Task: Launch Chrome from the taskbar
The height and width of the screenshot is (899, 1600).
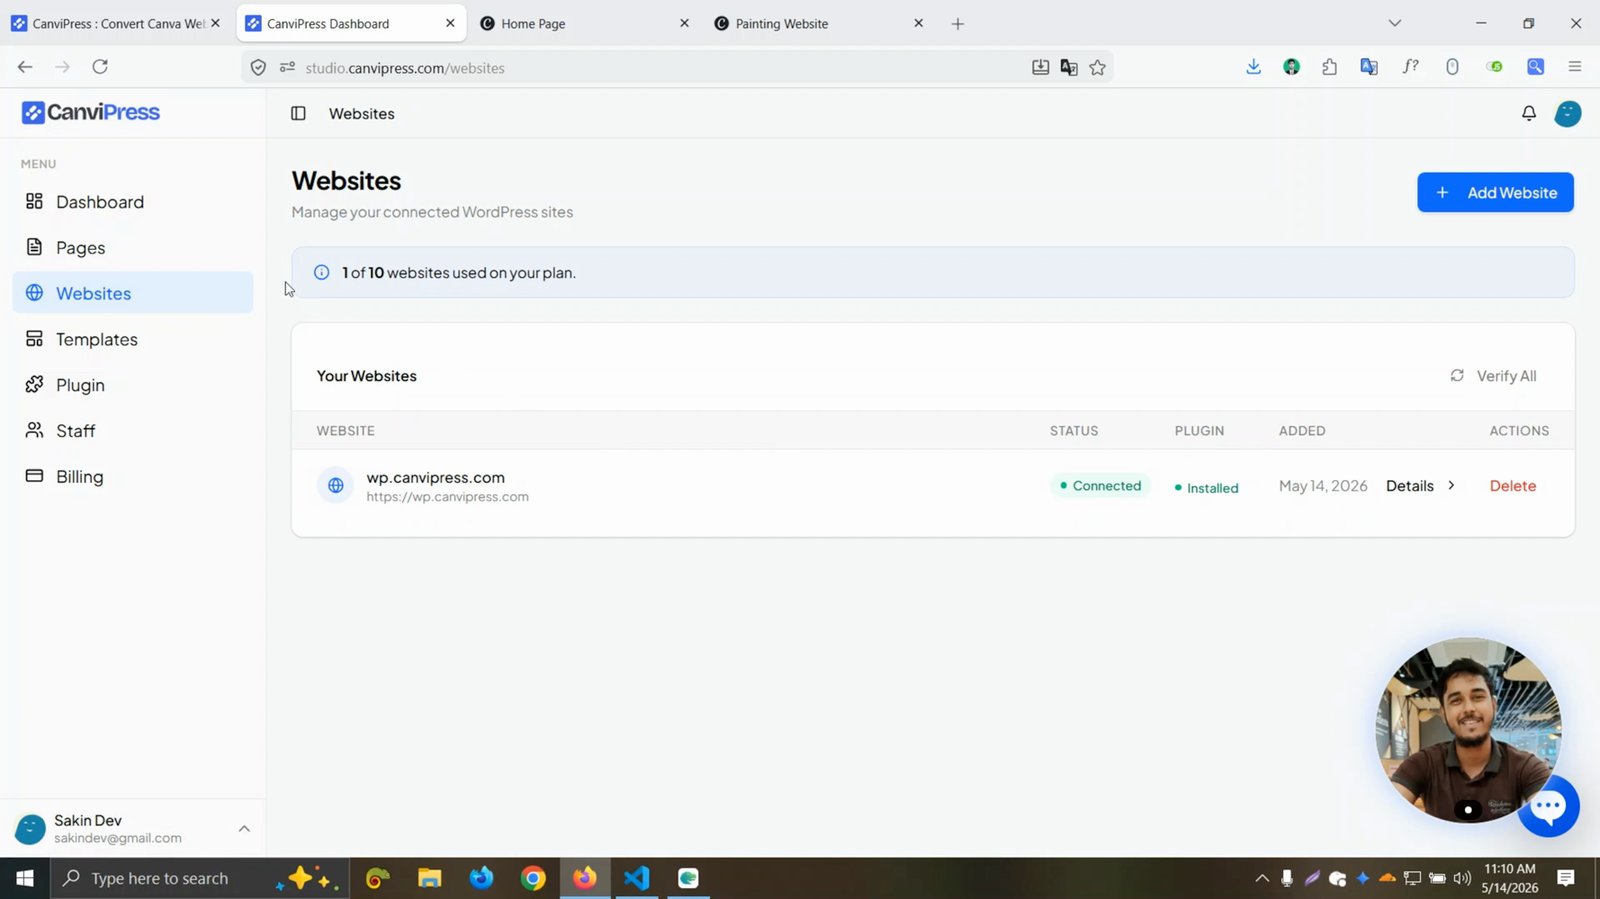Action: pyautogui.click(x=533, y=878)
